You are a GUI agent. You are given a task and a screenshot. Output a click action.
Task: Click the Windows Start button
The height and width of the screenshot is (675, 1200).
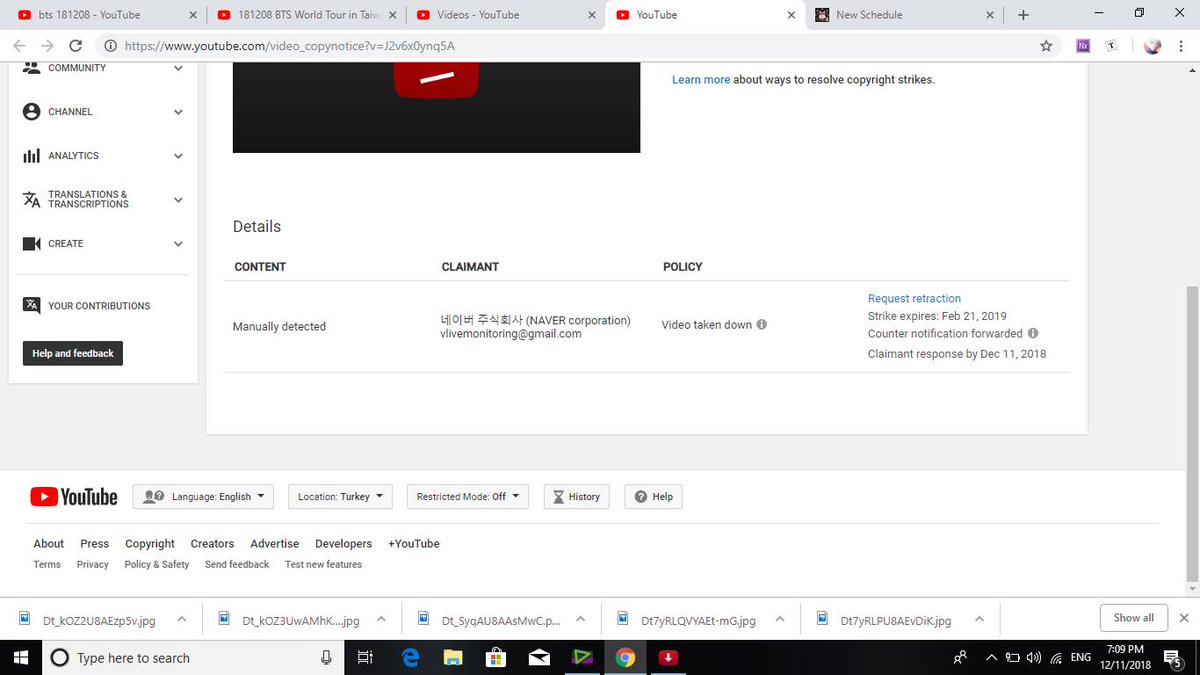[x=21, y=657]
